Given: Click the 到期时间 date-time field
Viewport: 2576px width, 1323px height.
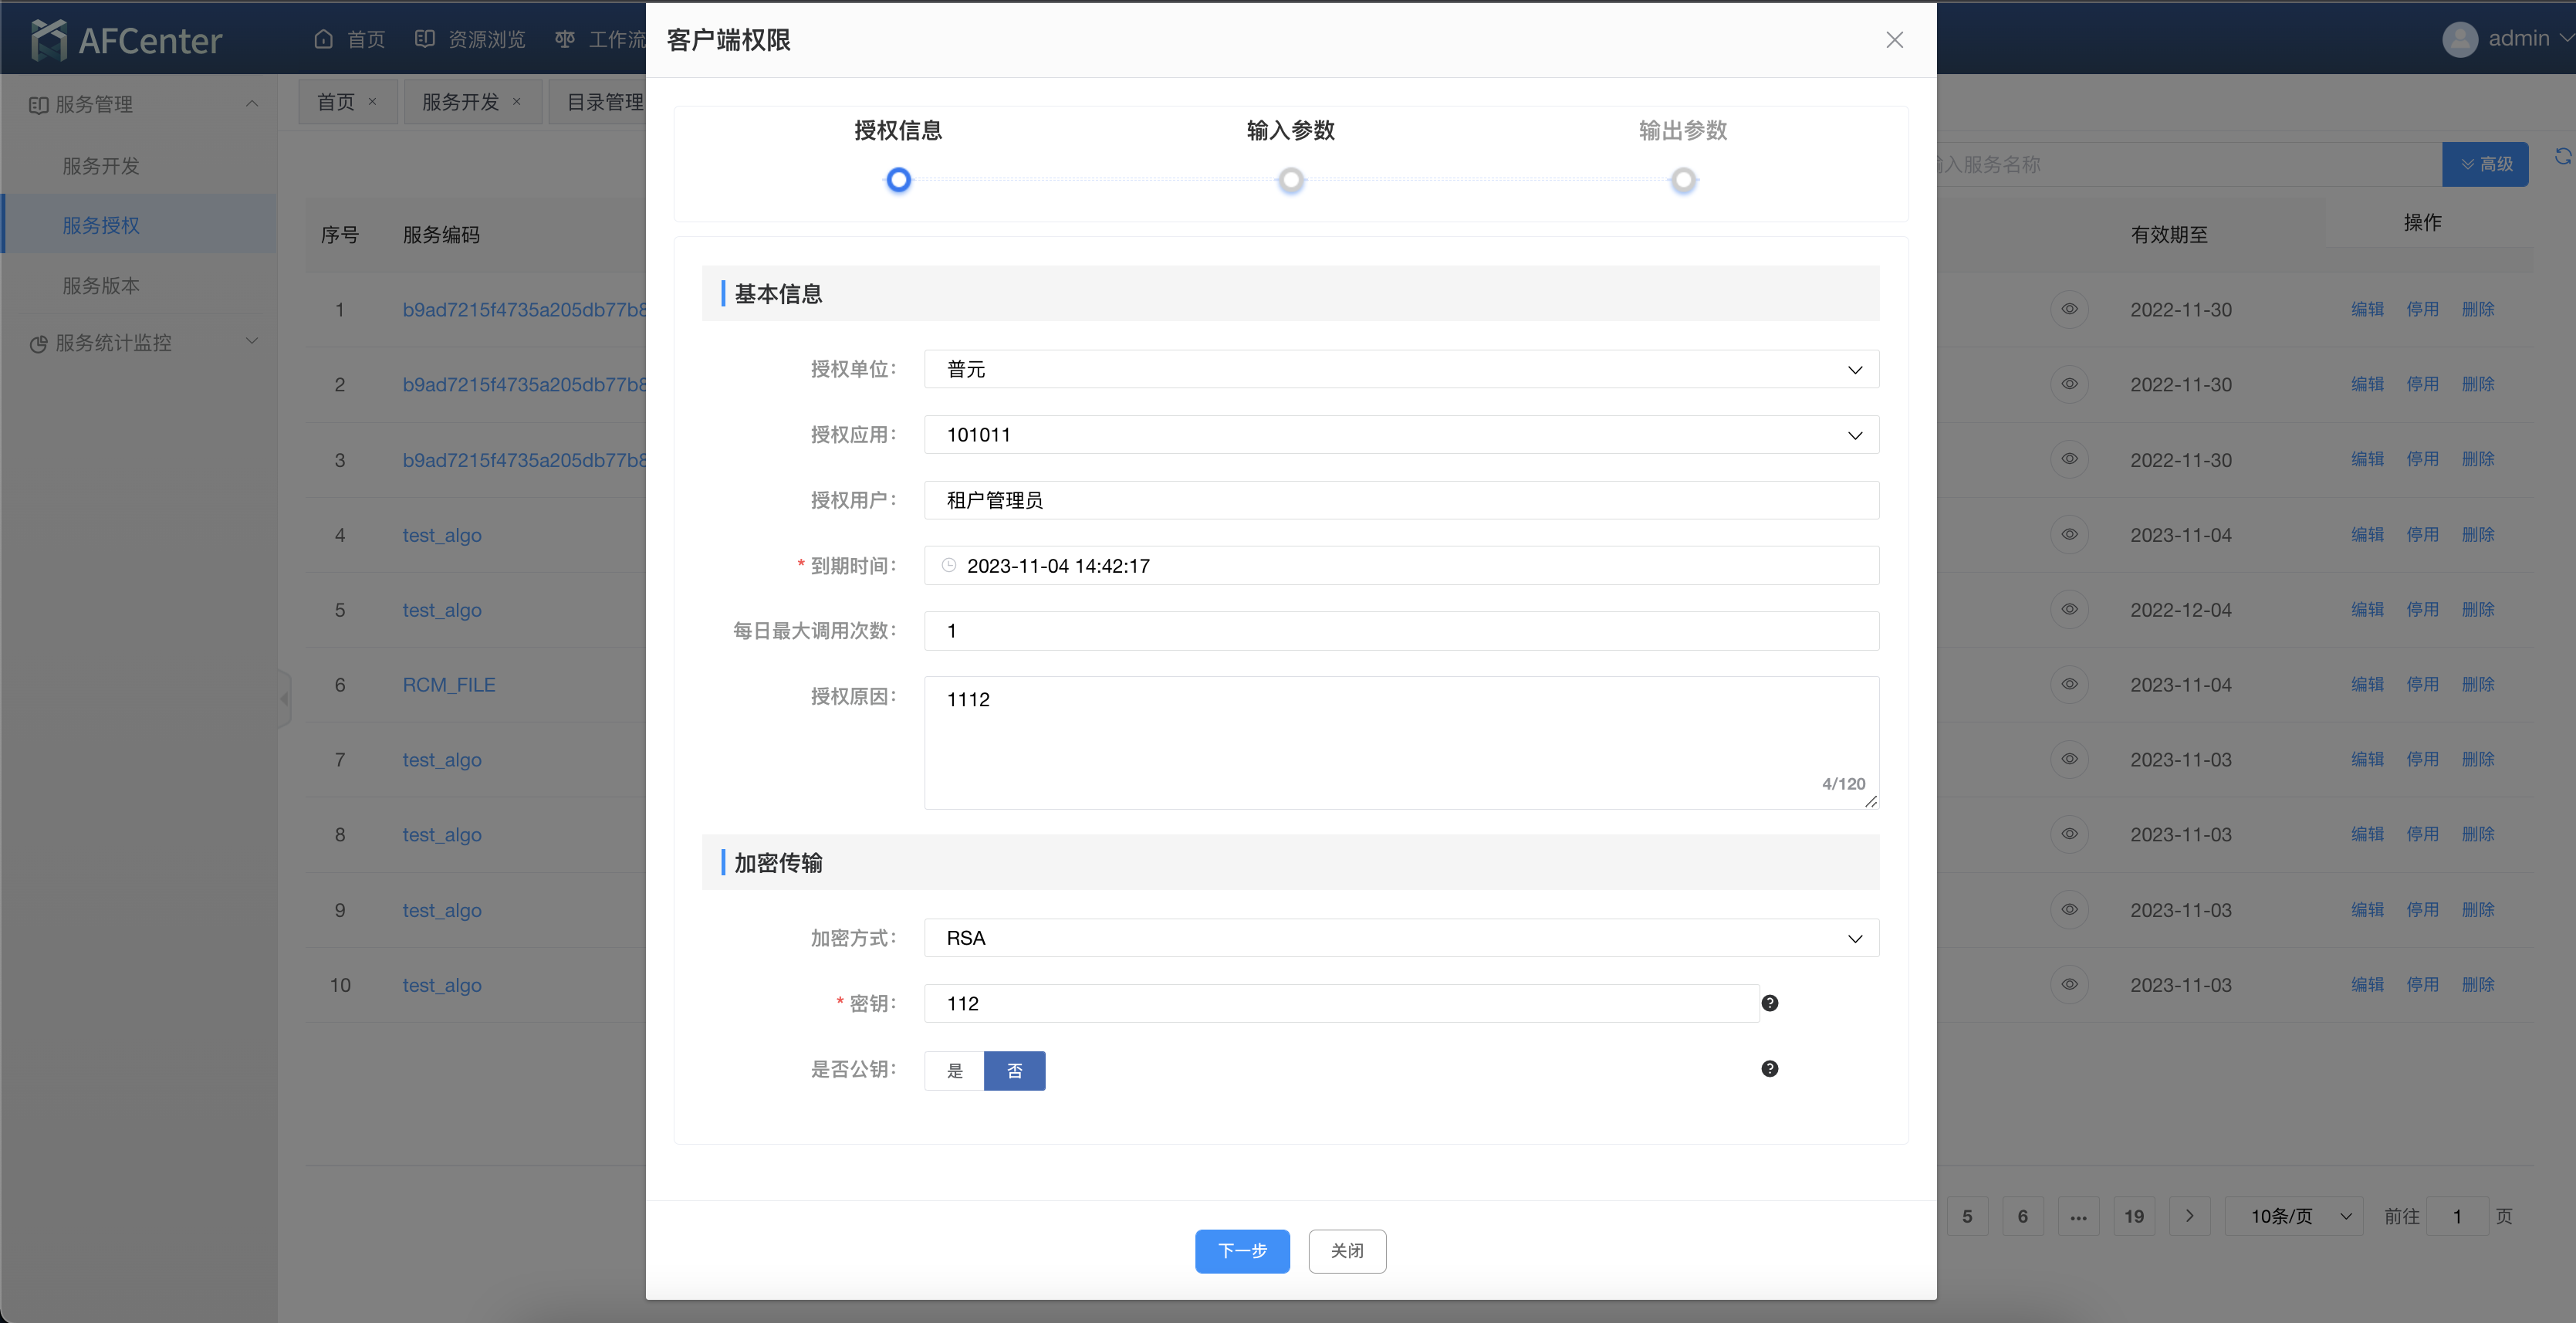Looking at the screenshot, I should point(1401,566).
